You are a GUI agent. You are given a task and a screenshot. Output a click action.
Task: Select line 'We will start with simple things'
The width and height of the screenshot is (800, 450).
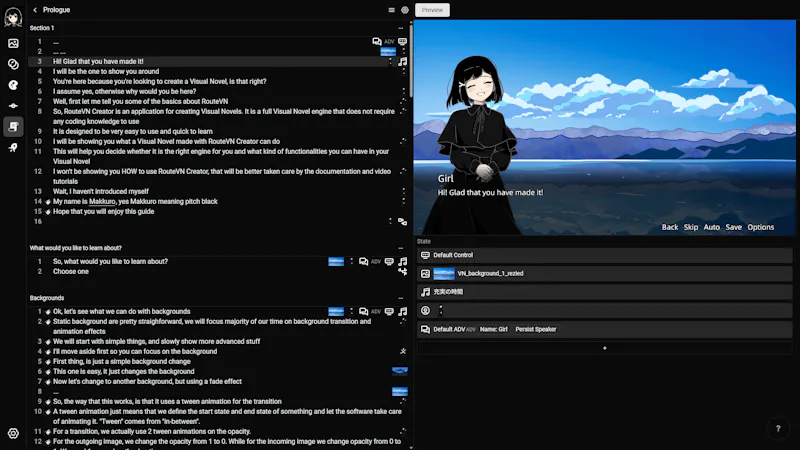coord(156,341)
